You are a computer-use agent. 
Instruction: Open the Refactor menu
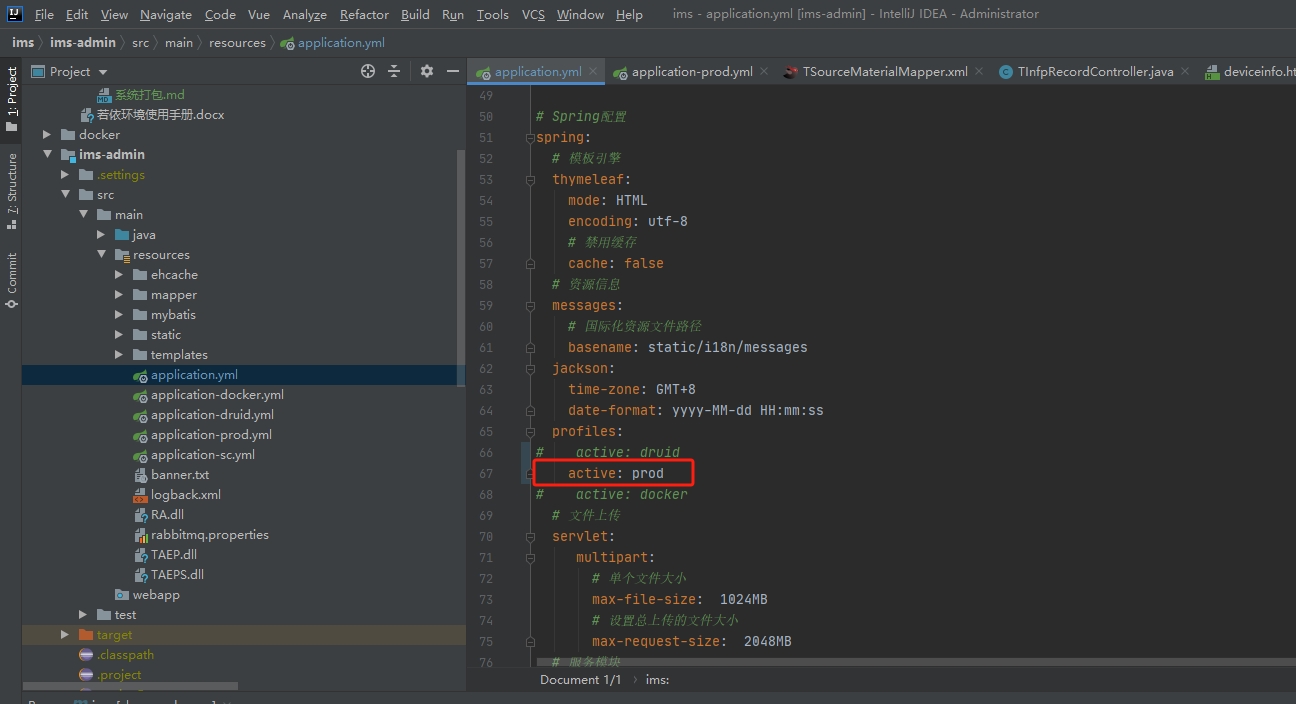point(364,14)
